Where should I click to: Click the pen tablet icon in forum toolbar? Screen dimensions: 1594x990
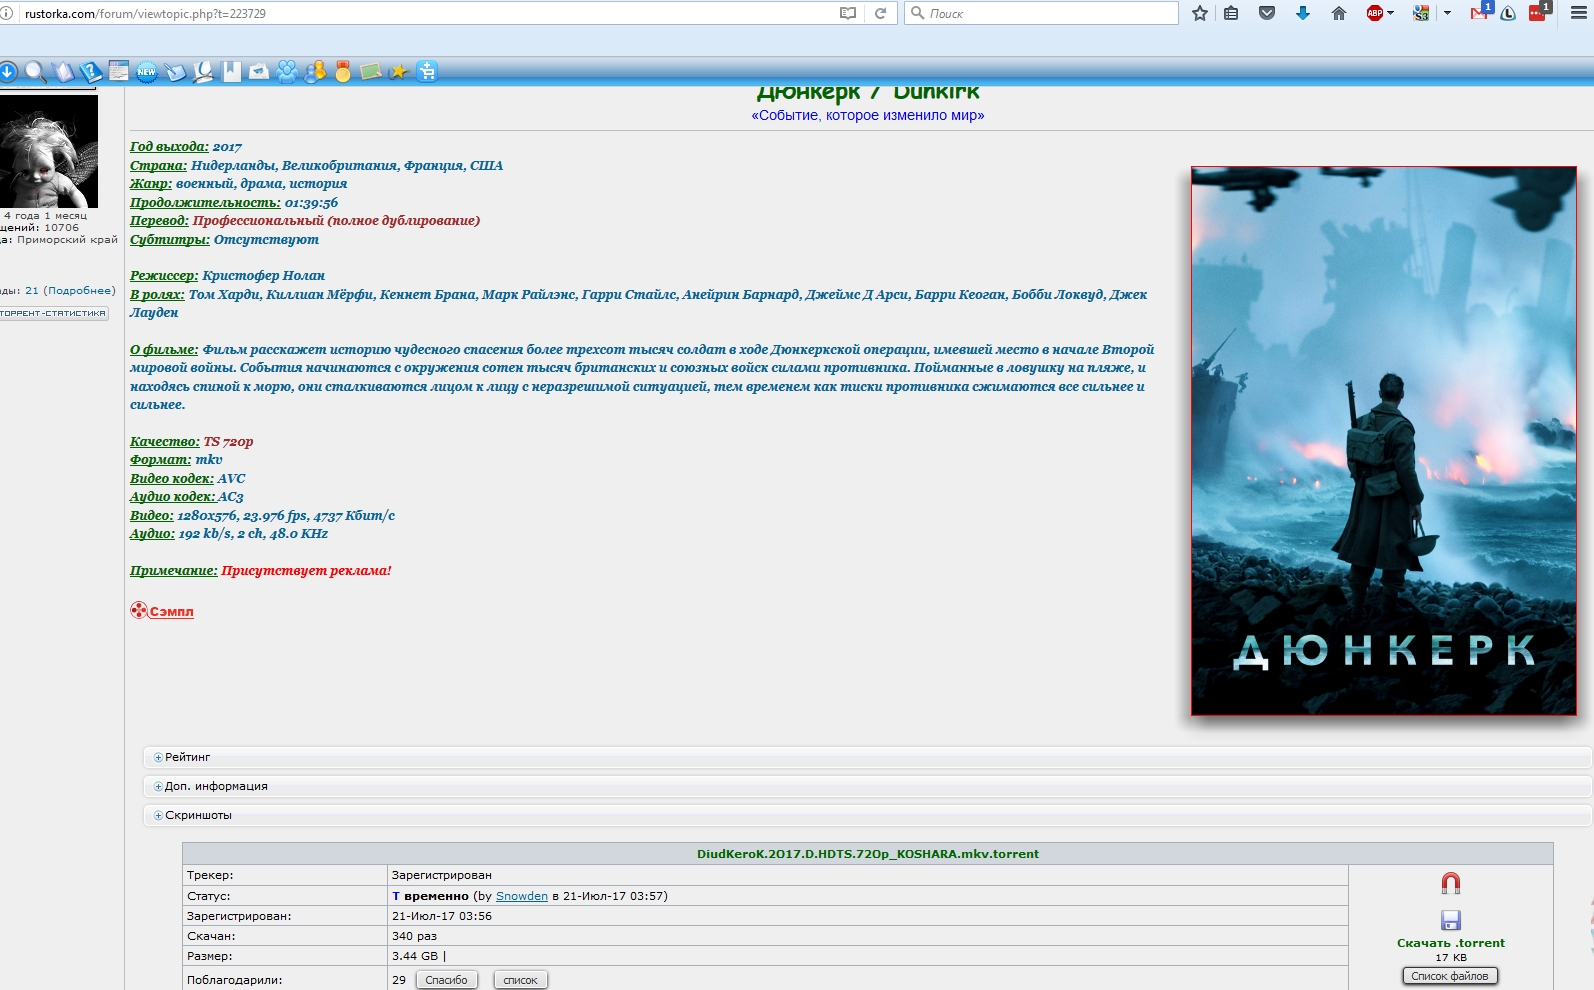click(175, 71)
